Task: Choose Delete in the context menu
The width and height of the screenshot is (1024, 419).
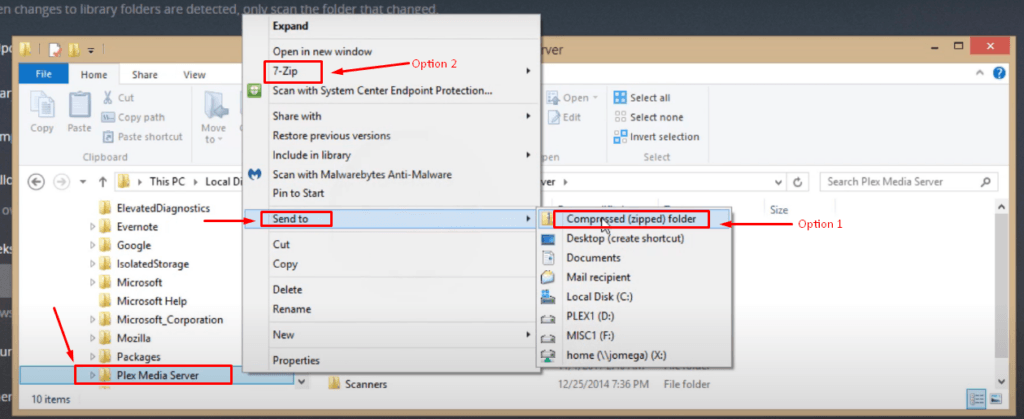Action: point(391,290)
